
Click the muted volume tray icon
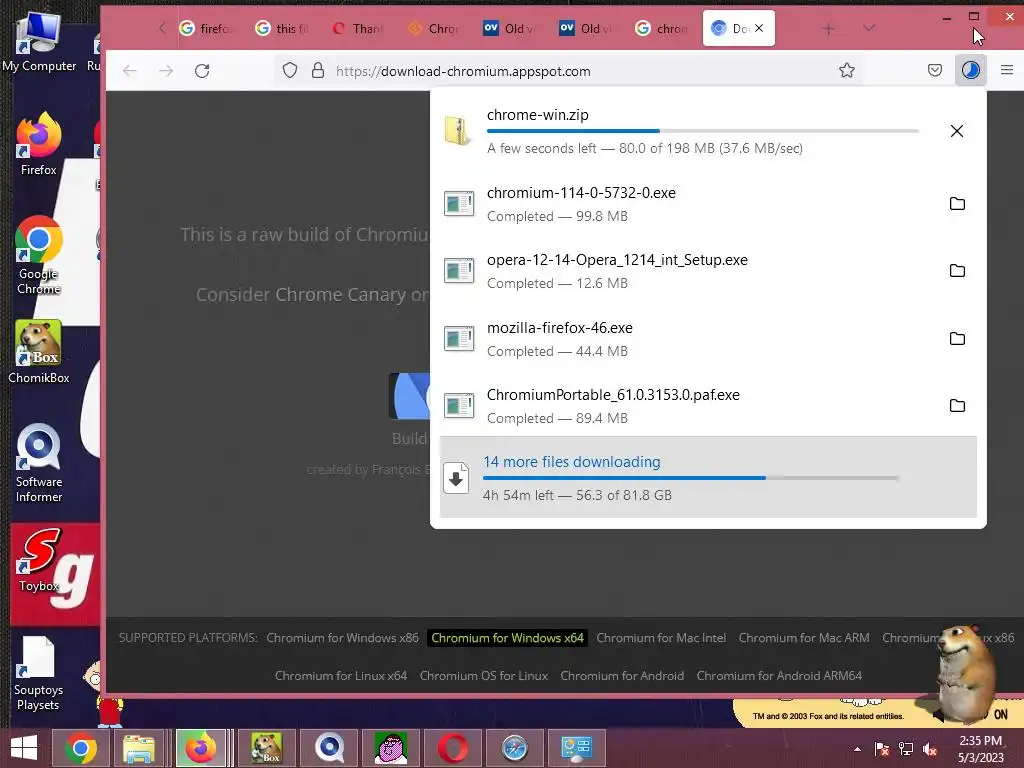pos(930,749)
